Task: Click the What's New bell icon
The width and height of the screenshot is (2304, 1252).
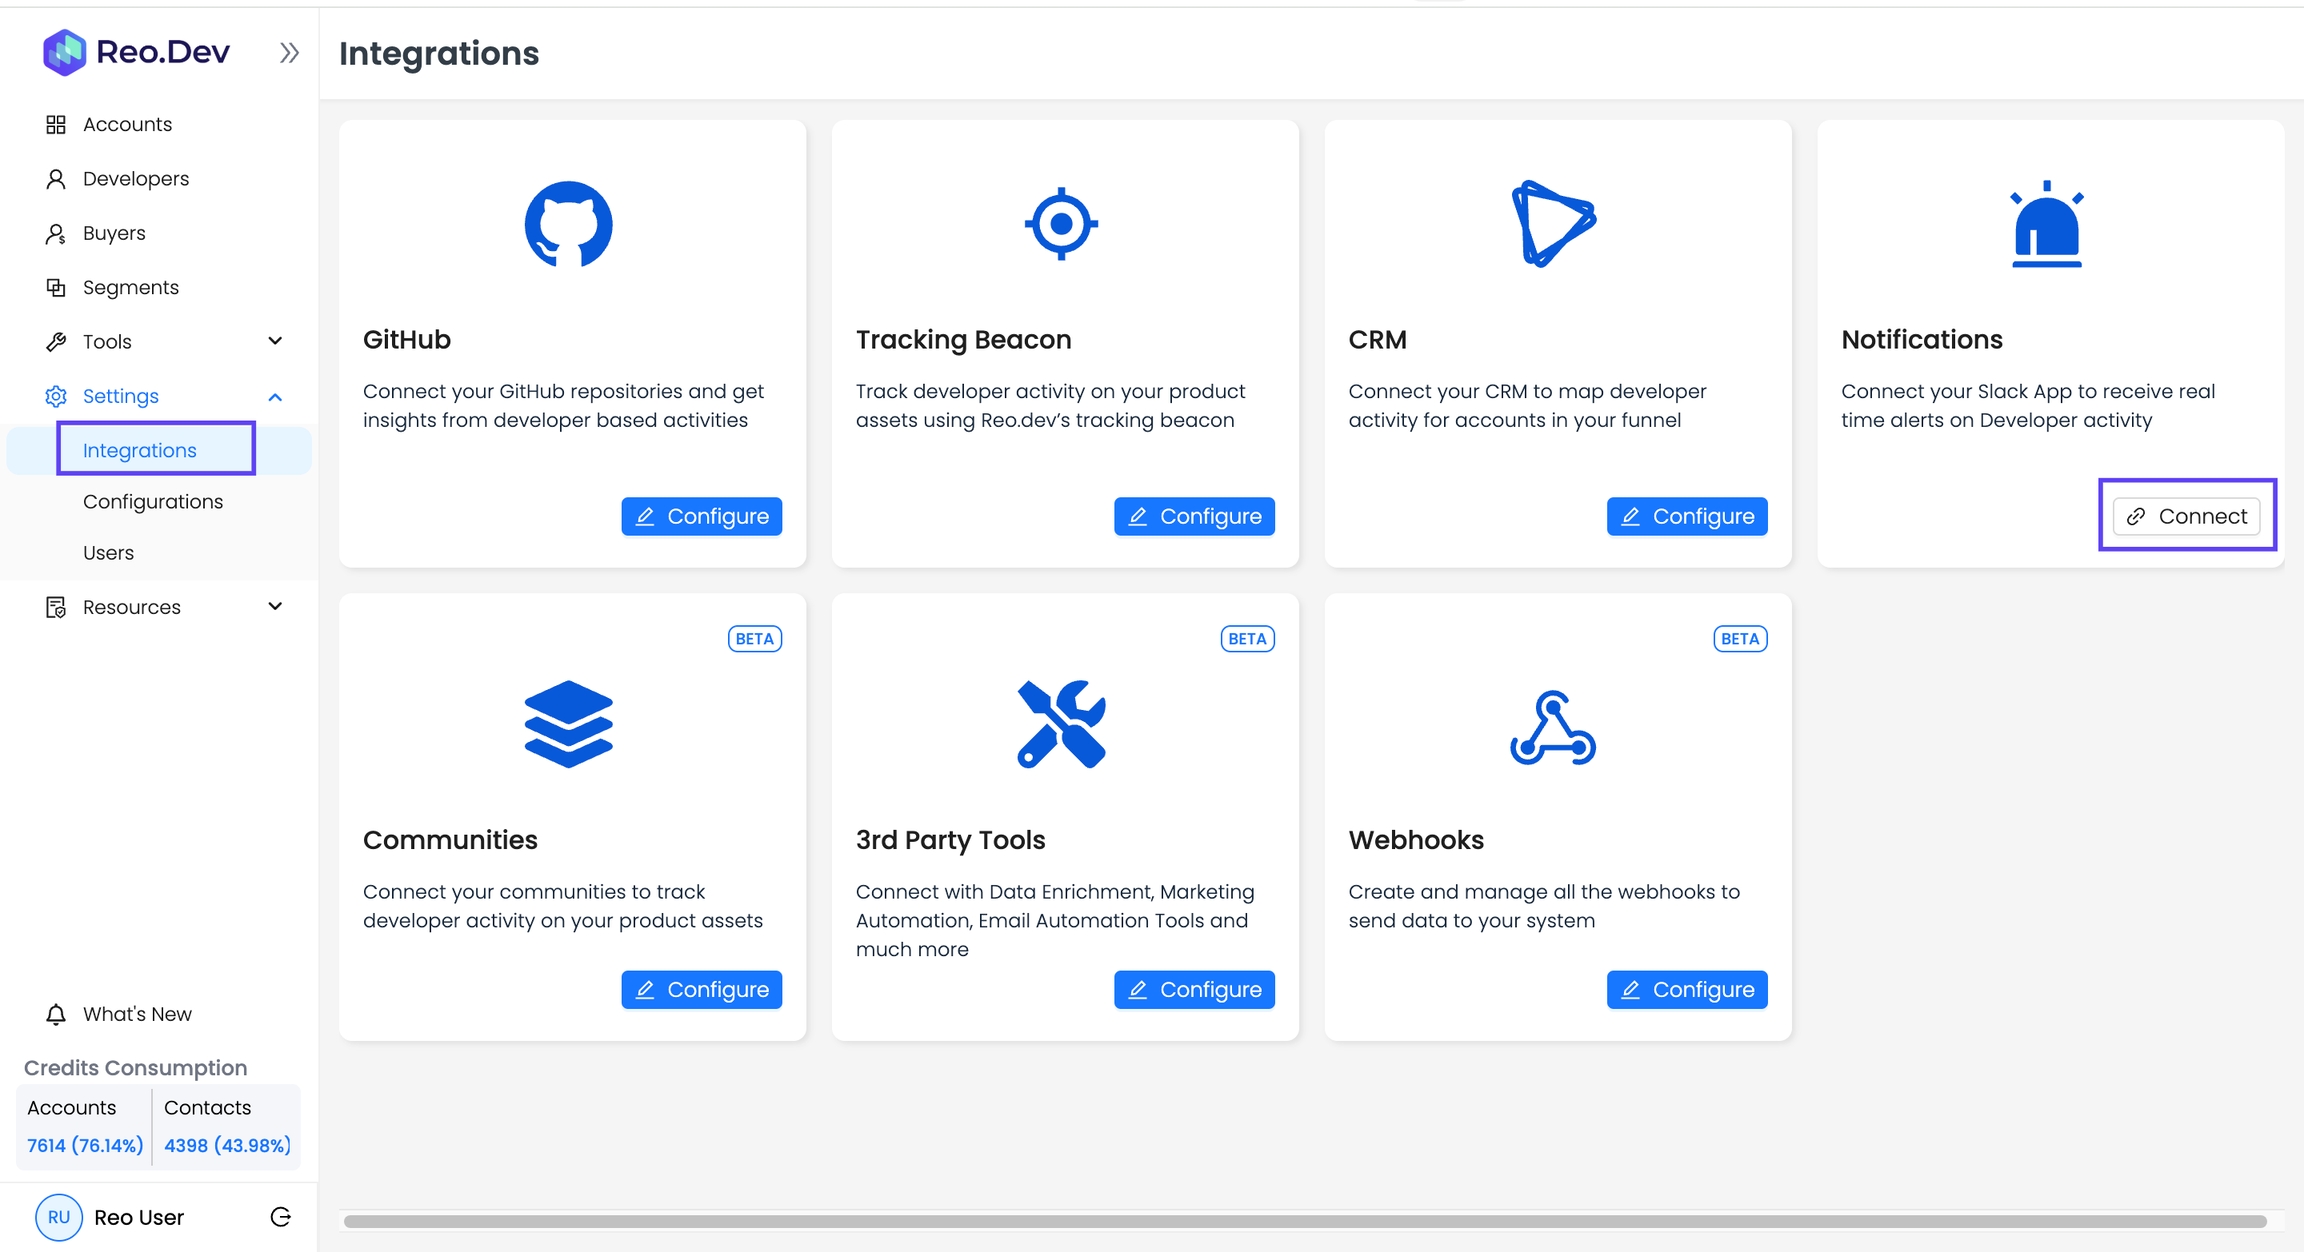Action: click(56, 1014)
